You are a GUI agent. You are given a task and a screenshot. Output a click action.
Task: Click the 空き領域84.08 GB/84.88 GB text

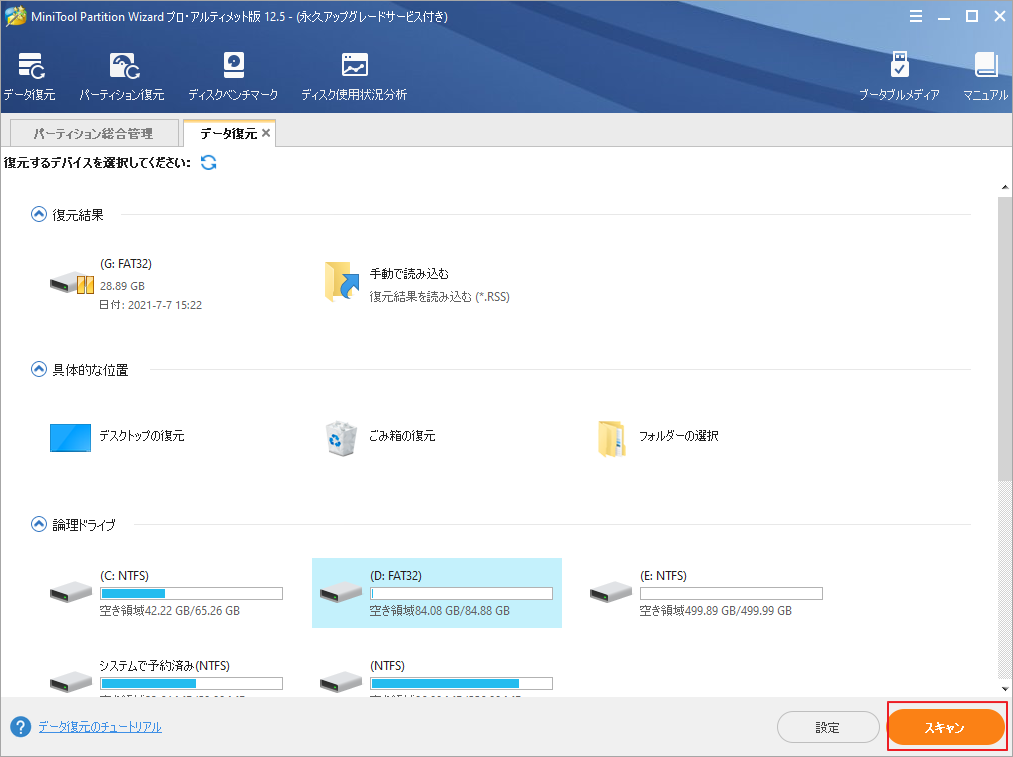[440, 610]
